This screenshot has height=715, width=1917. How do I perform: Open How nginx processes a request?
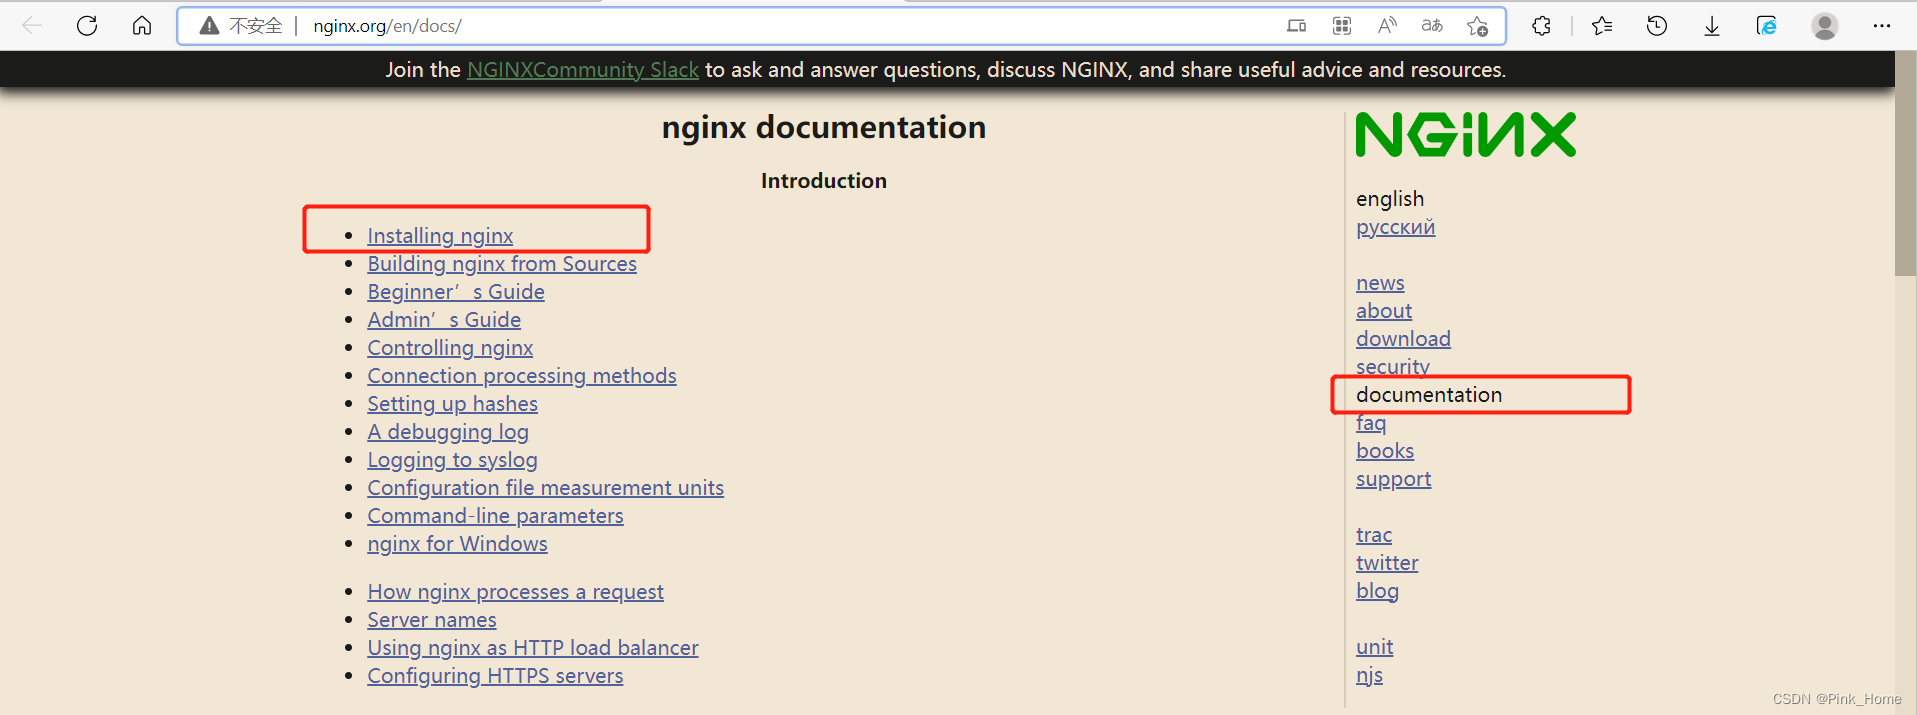[515, 592]
